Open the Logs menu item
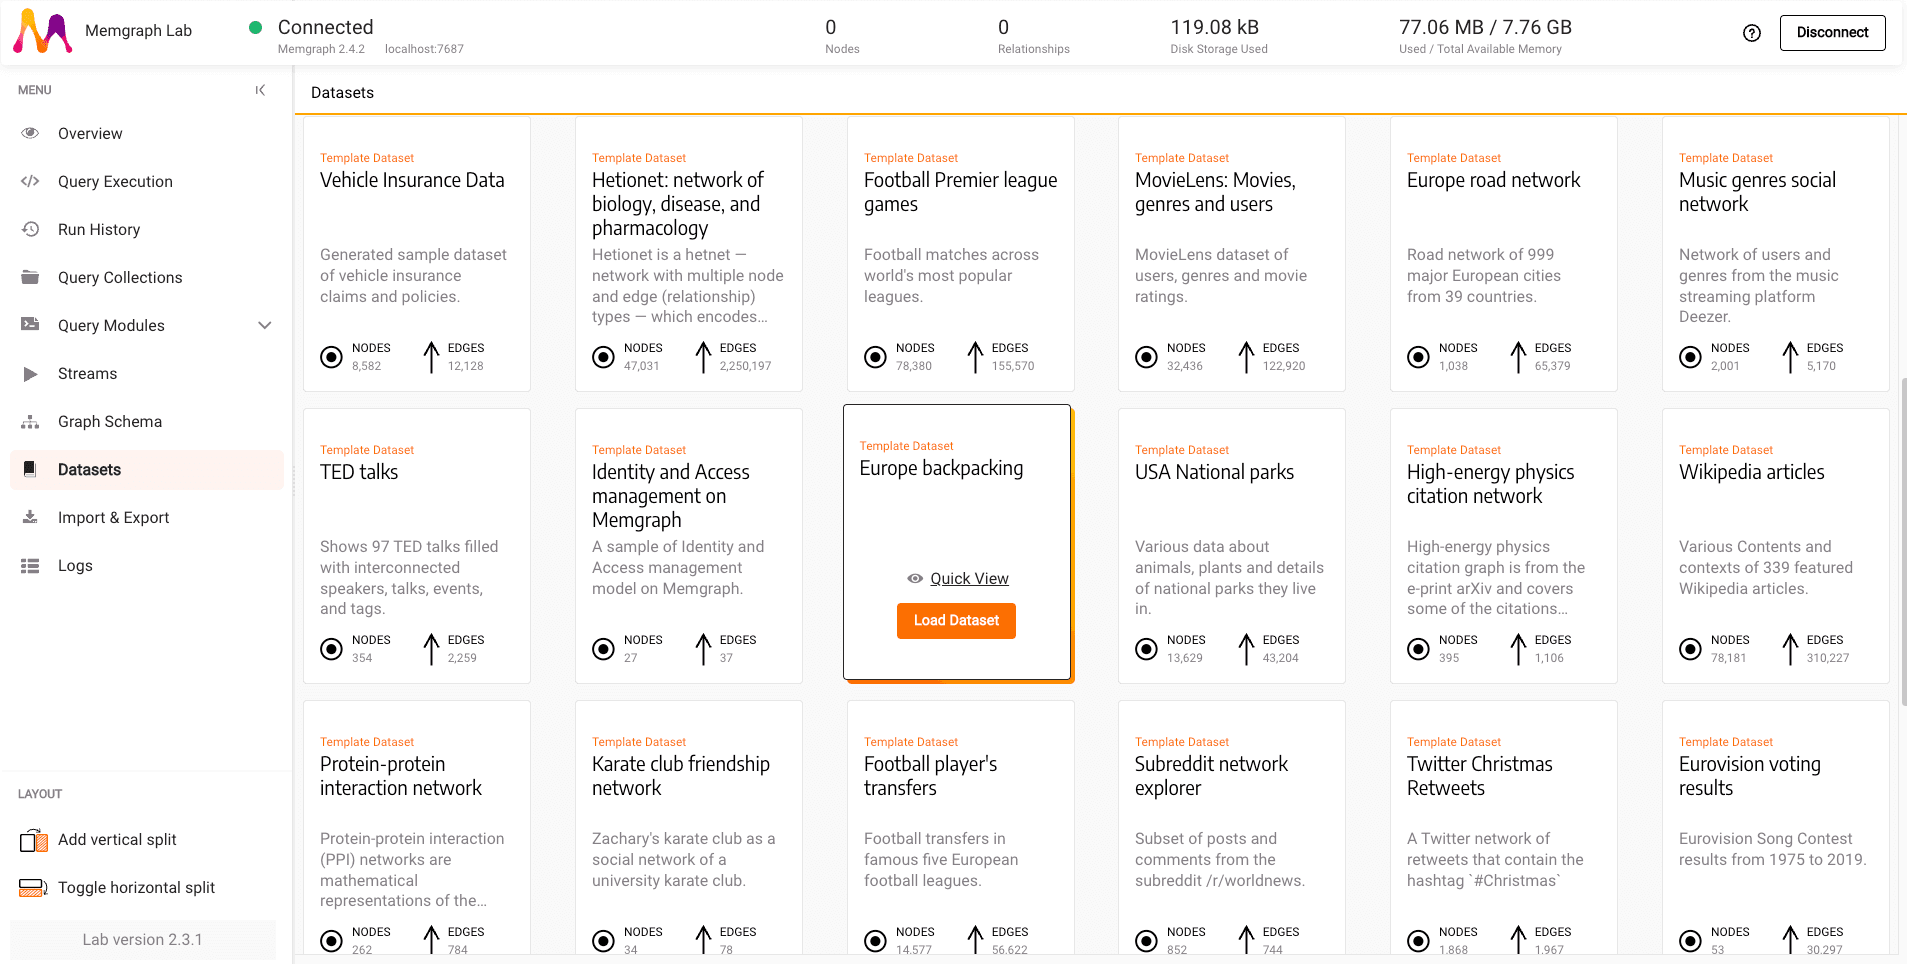 click(75, 565)
